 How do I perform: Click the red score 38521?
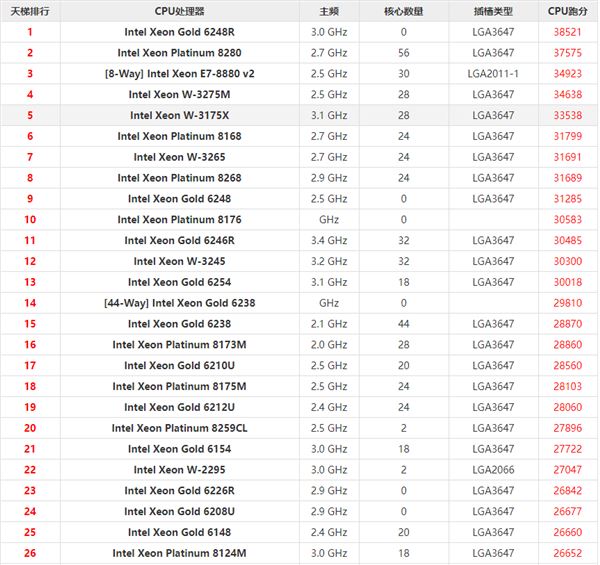coord(570,32)
